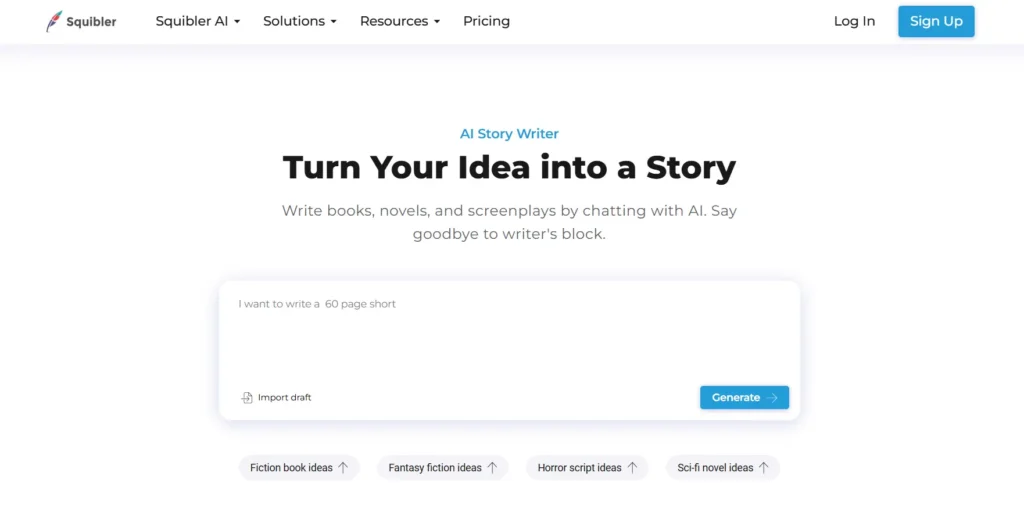Click the Generate button
Screen dimensions: 1024x512
click(736, 398)
